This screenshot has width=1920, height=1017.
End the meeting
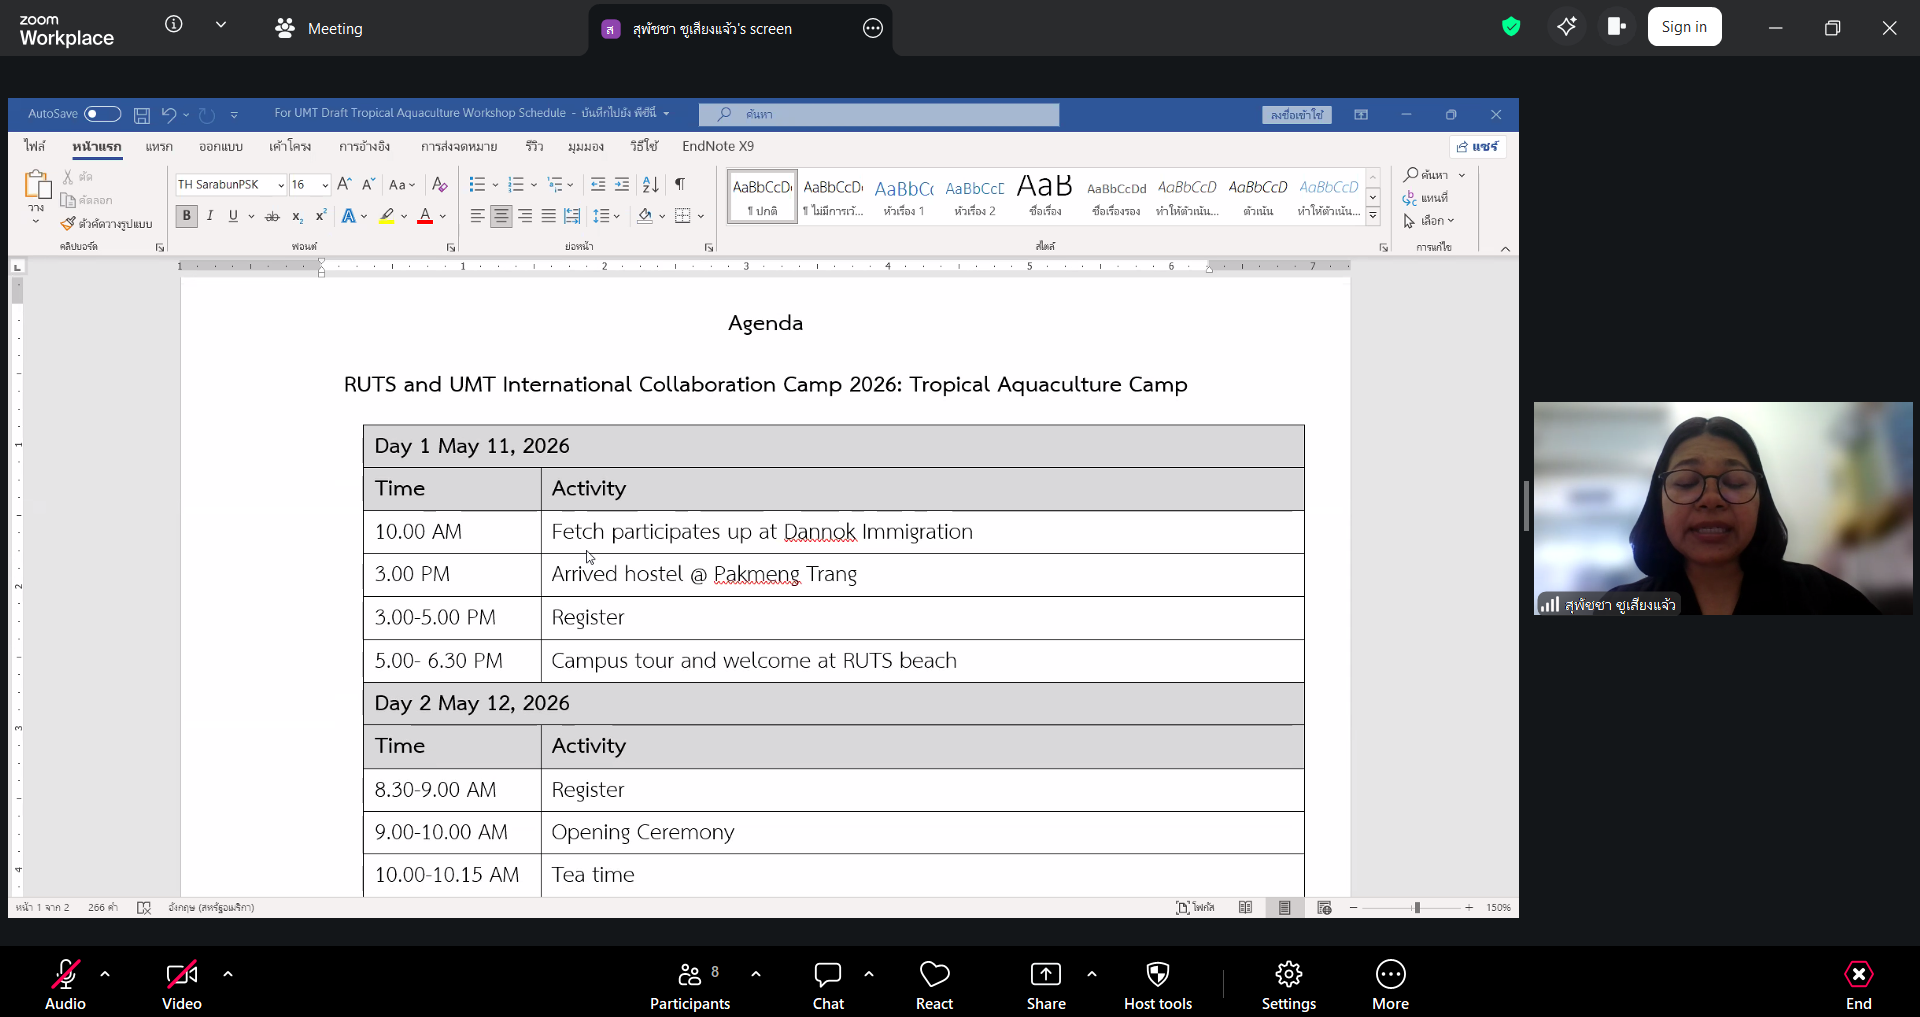coord(1858,985)
